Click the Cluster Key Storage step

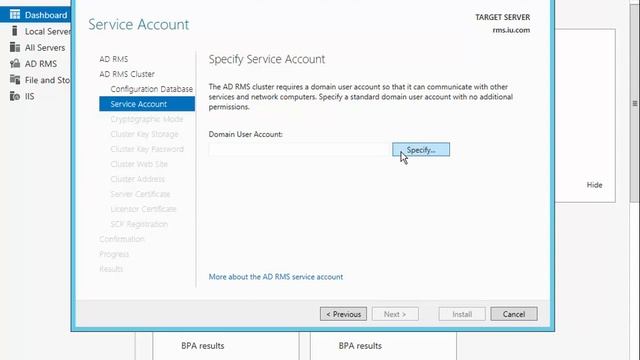(144, 134)
